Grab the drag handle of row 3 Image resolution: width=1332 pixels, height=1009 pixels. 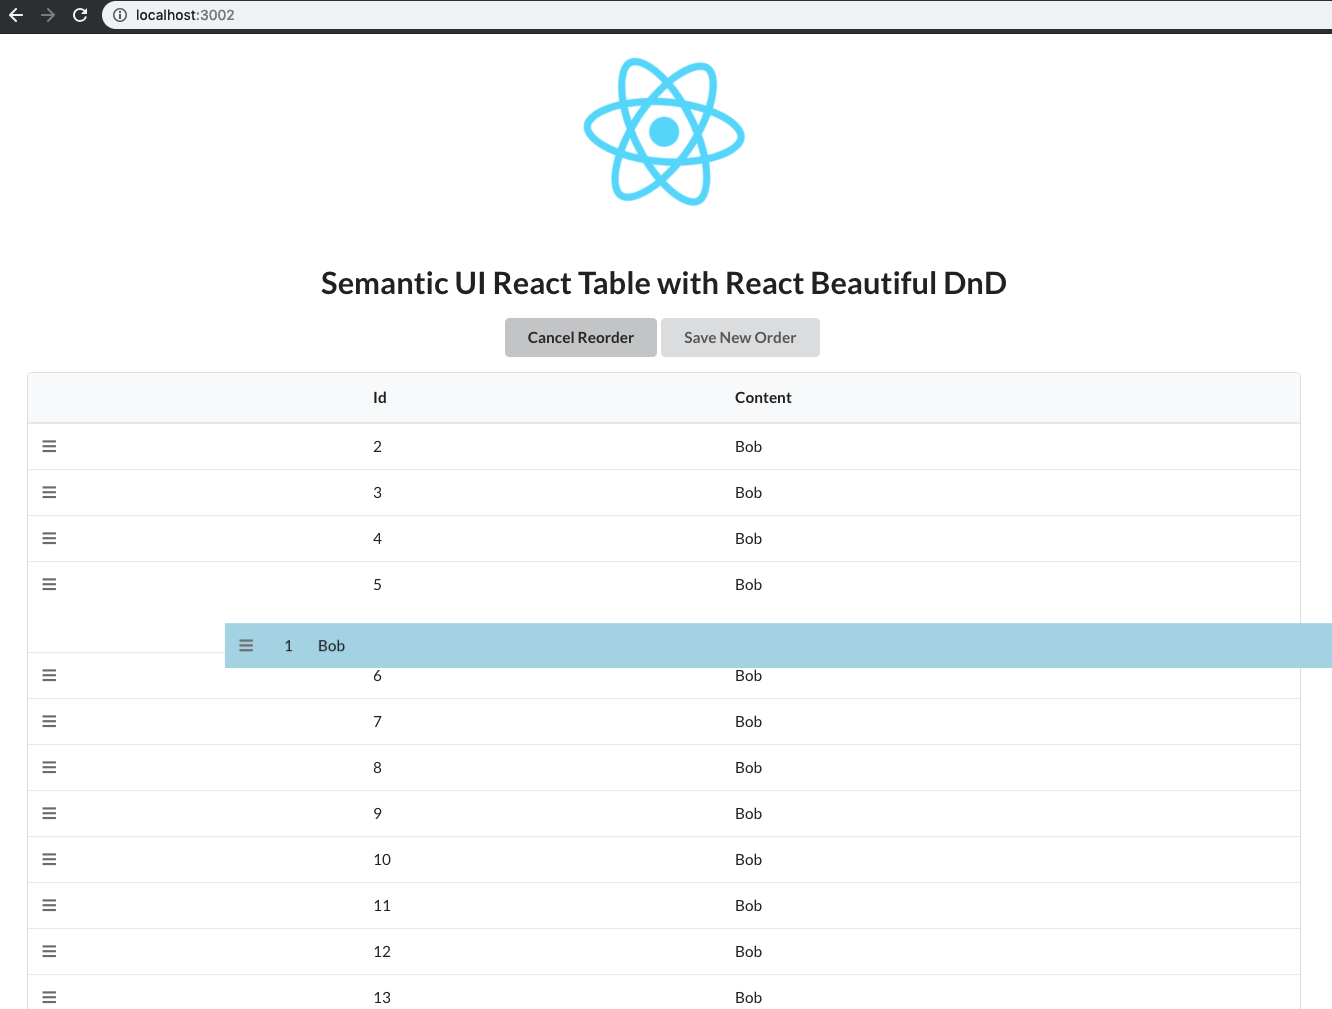(x=49, y=492)
